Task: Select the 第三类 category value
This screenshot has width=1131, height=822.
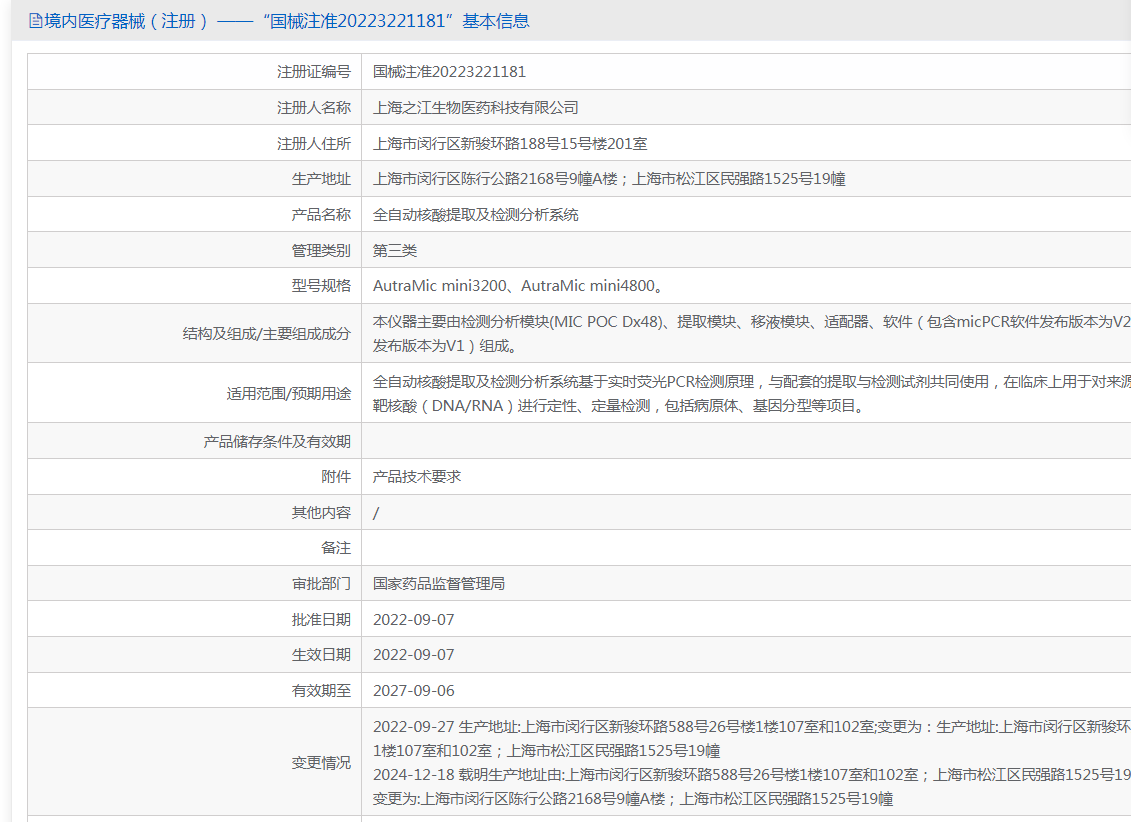Action: (395, 250)
